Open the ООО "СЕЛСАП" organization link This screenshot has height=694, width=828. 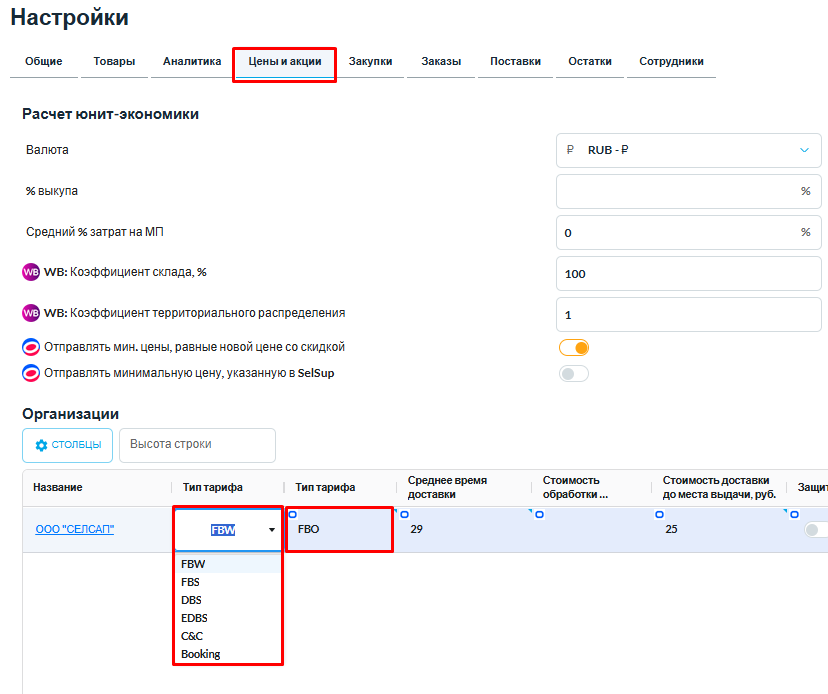(74, 529)
